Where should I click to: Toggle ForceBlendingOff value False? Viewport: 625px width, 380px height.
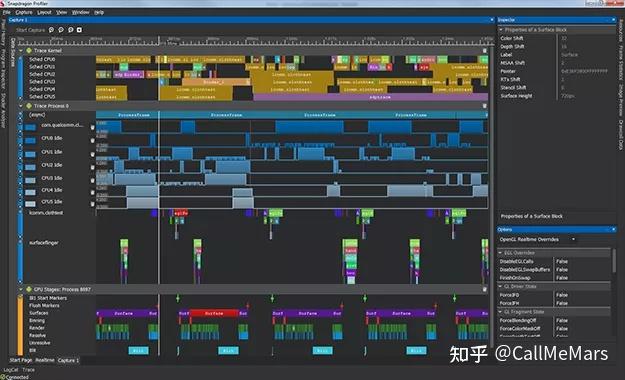pos(562,321)
